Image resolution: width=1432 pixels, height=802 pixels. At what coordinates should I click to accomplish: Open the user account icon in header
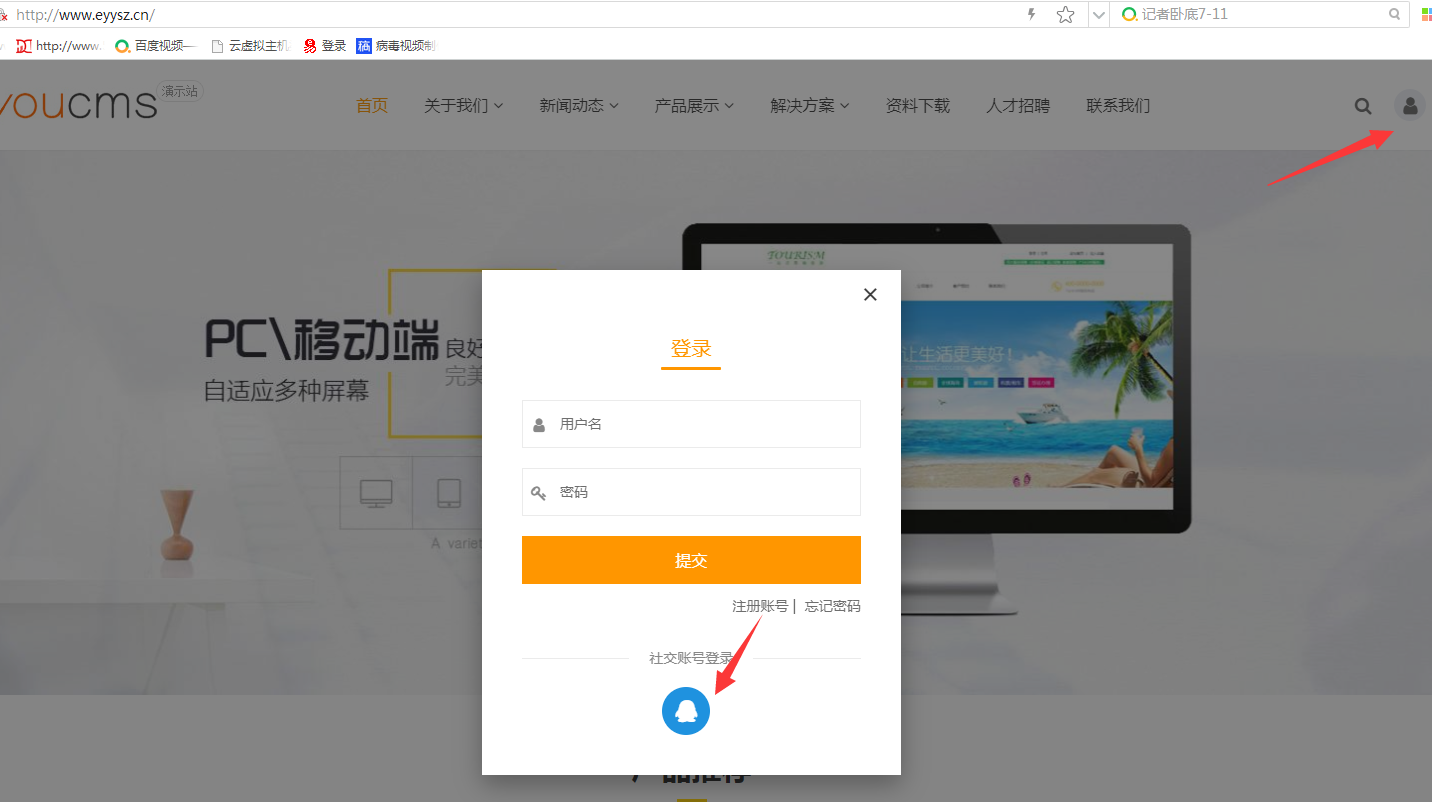pyautogui.click(x=1409, y=105)
